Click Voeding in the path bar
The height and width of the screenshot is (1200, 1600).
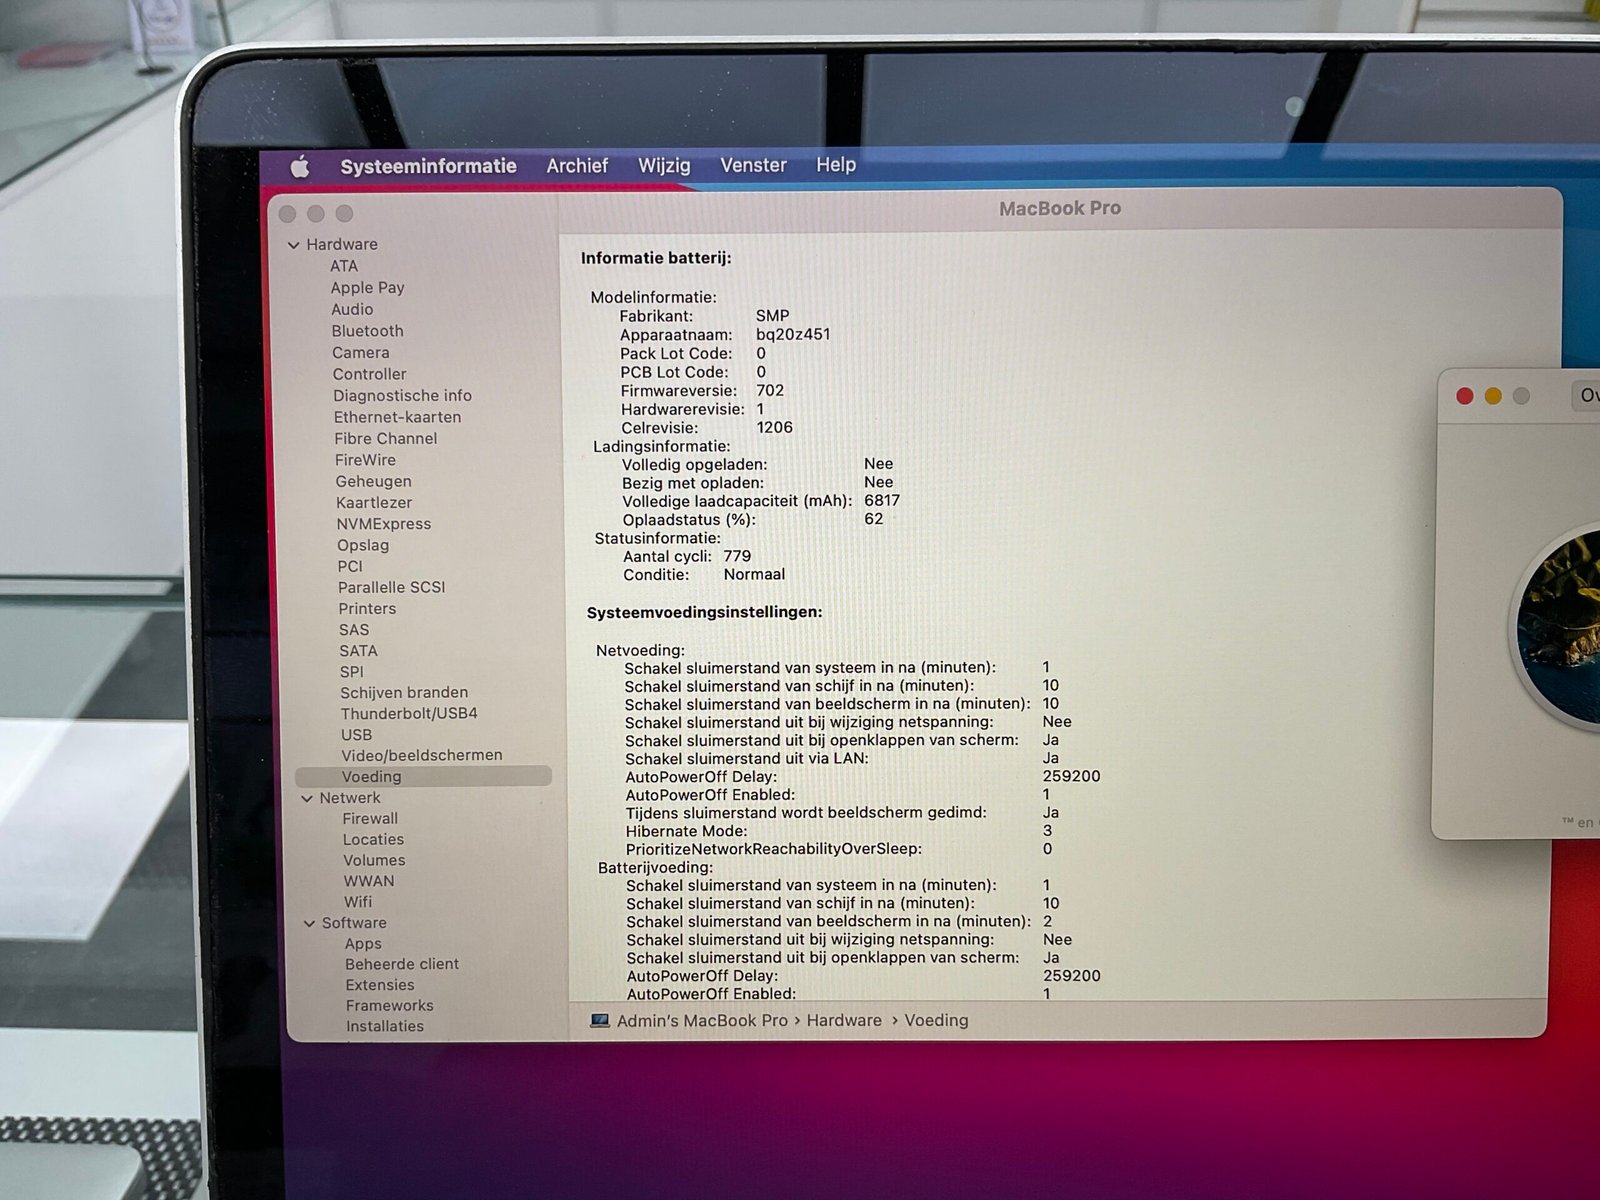(936, 1021)
